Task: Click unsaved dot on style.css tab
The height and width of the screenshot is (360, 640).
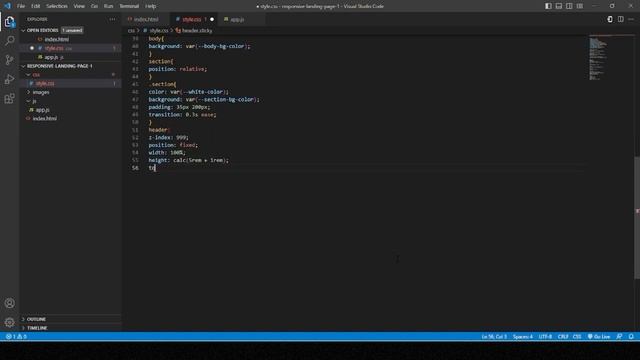Action: [x=212, y=19]
